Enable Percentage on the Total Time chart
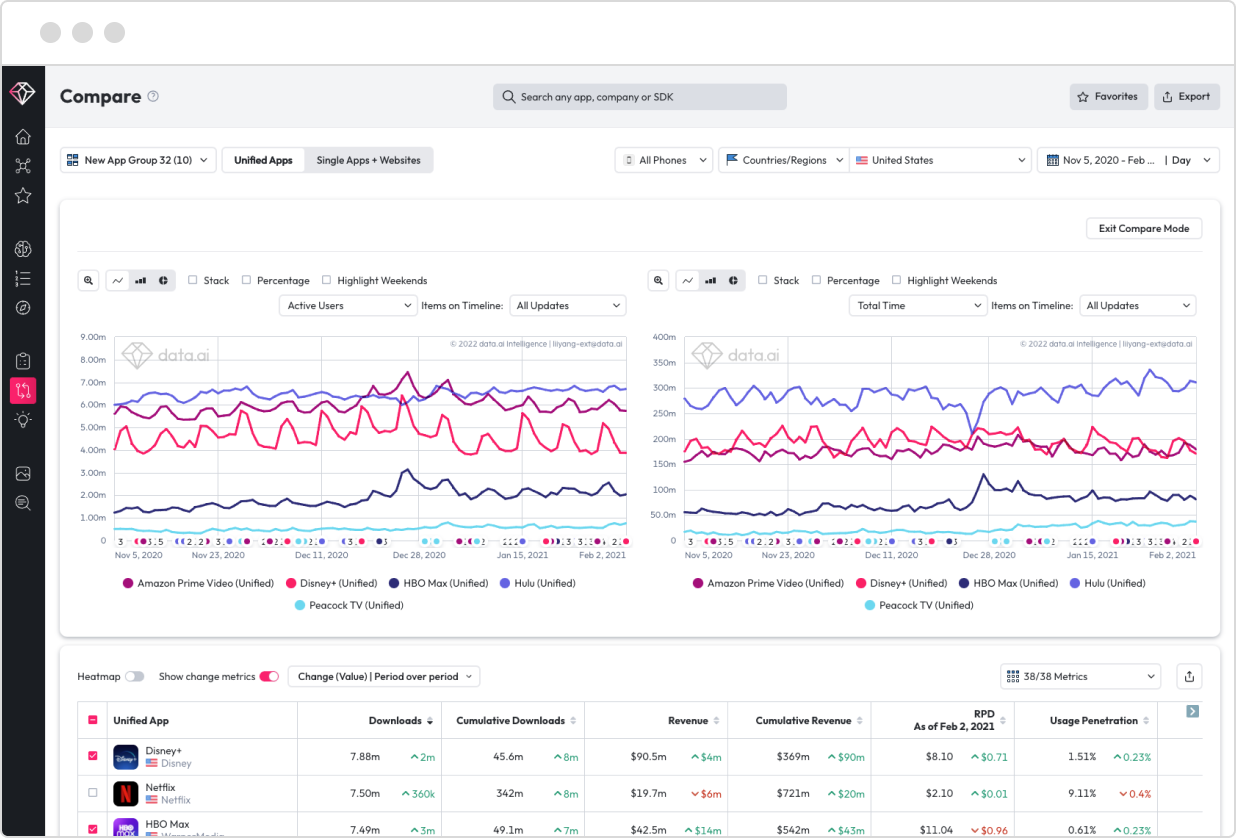1236x838 pixels. tap(816, 281)
